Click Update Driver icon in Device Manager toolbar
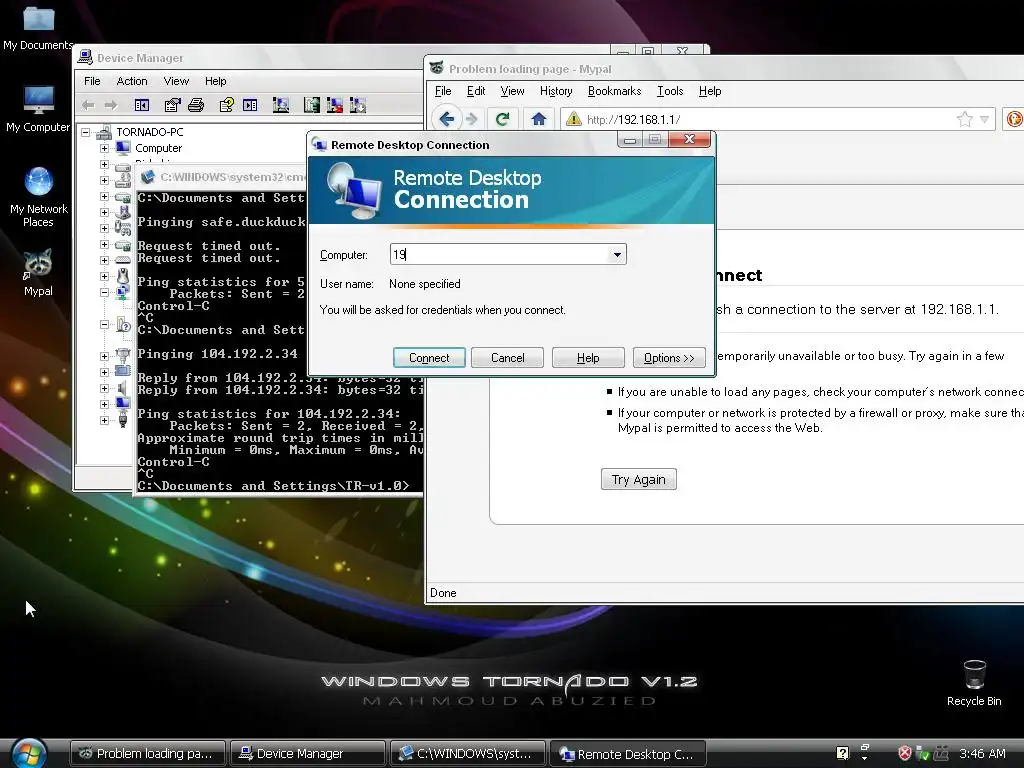Viewport: 1024px width, 768px height. point(312,105)
